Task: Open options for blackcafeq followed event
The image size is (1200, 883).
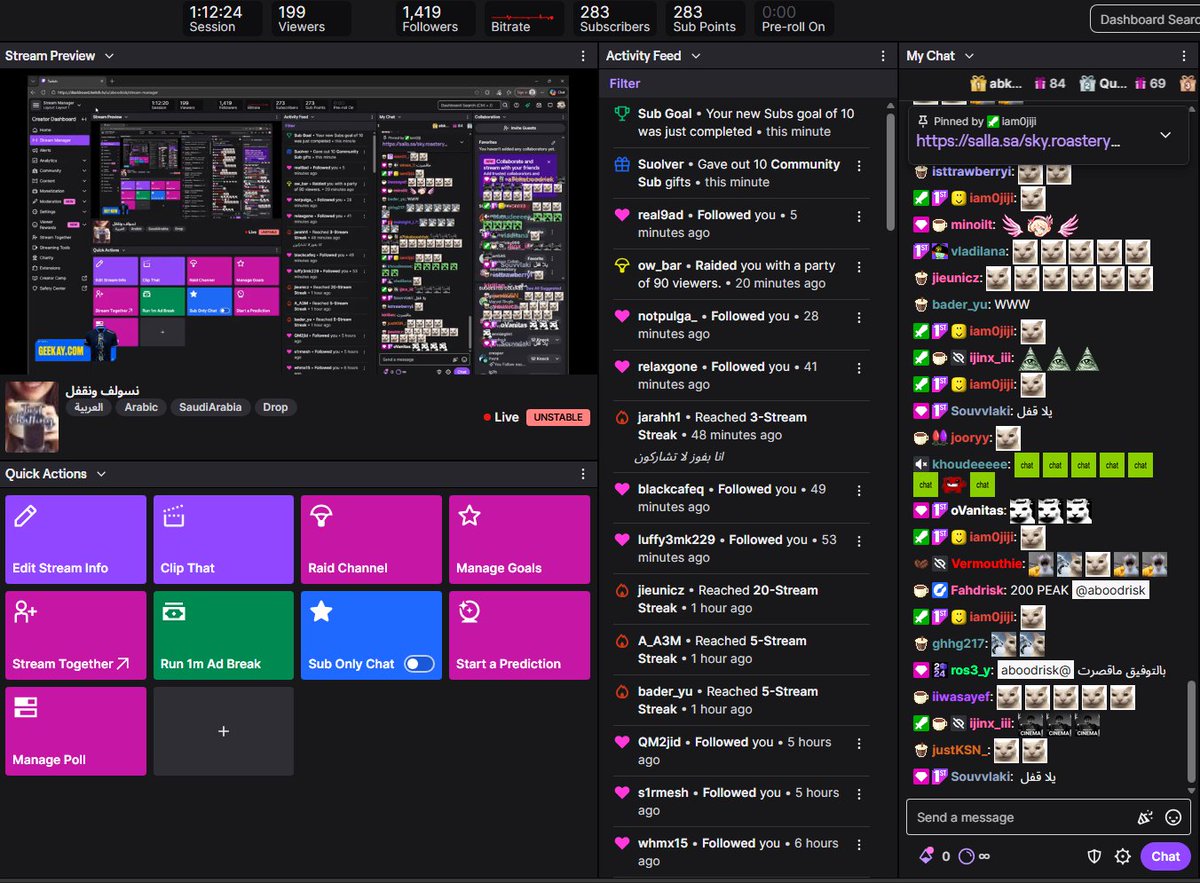Action: pos(859,491)
